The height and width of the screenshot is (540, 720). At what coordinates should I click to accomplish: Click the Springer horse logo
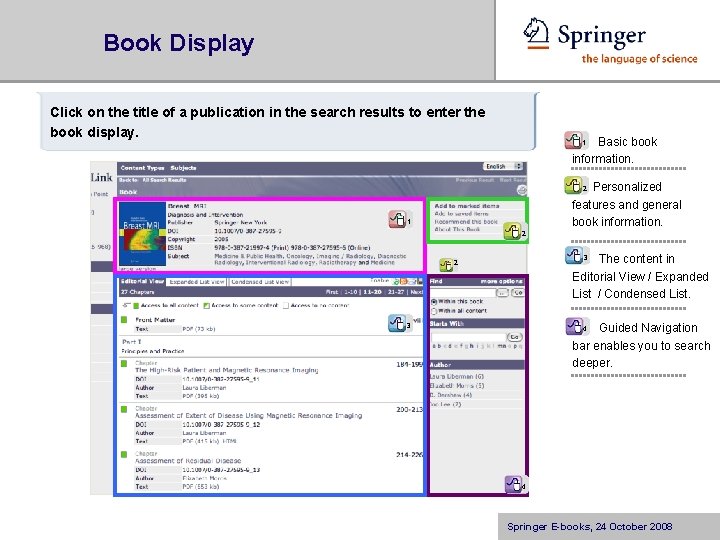point(536,33)
